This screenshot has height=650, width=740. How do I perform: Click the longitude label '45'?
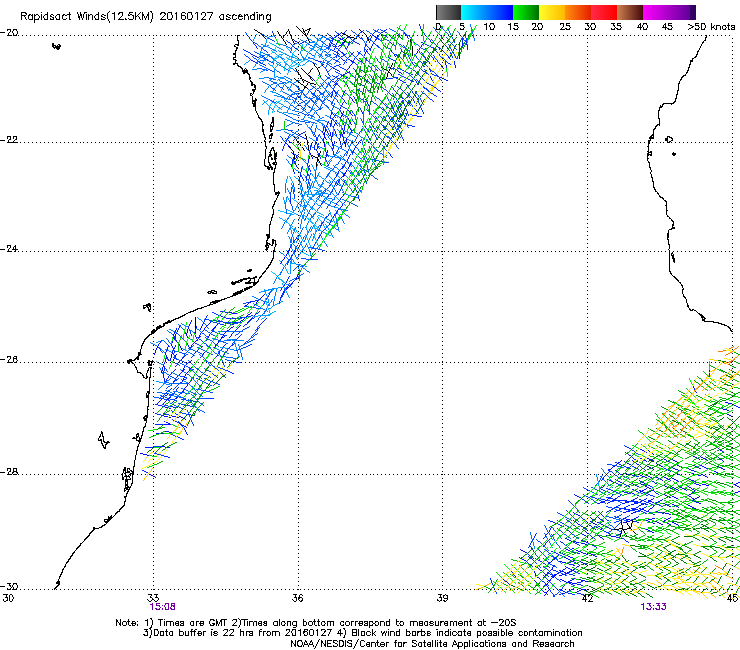click(x=732, y=598)
